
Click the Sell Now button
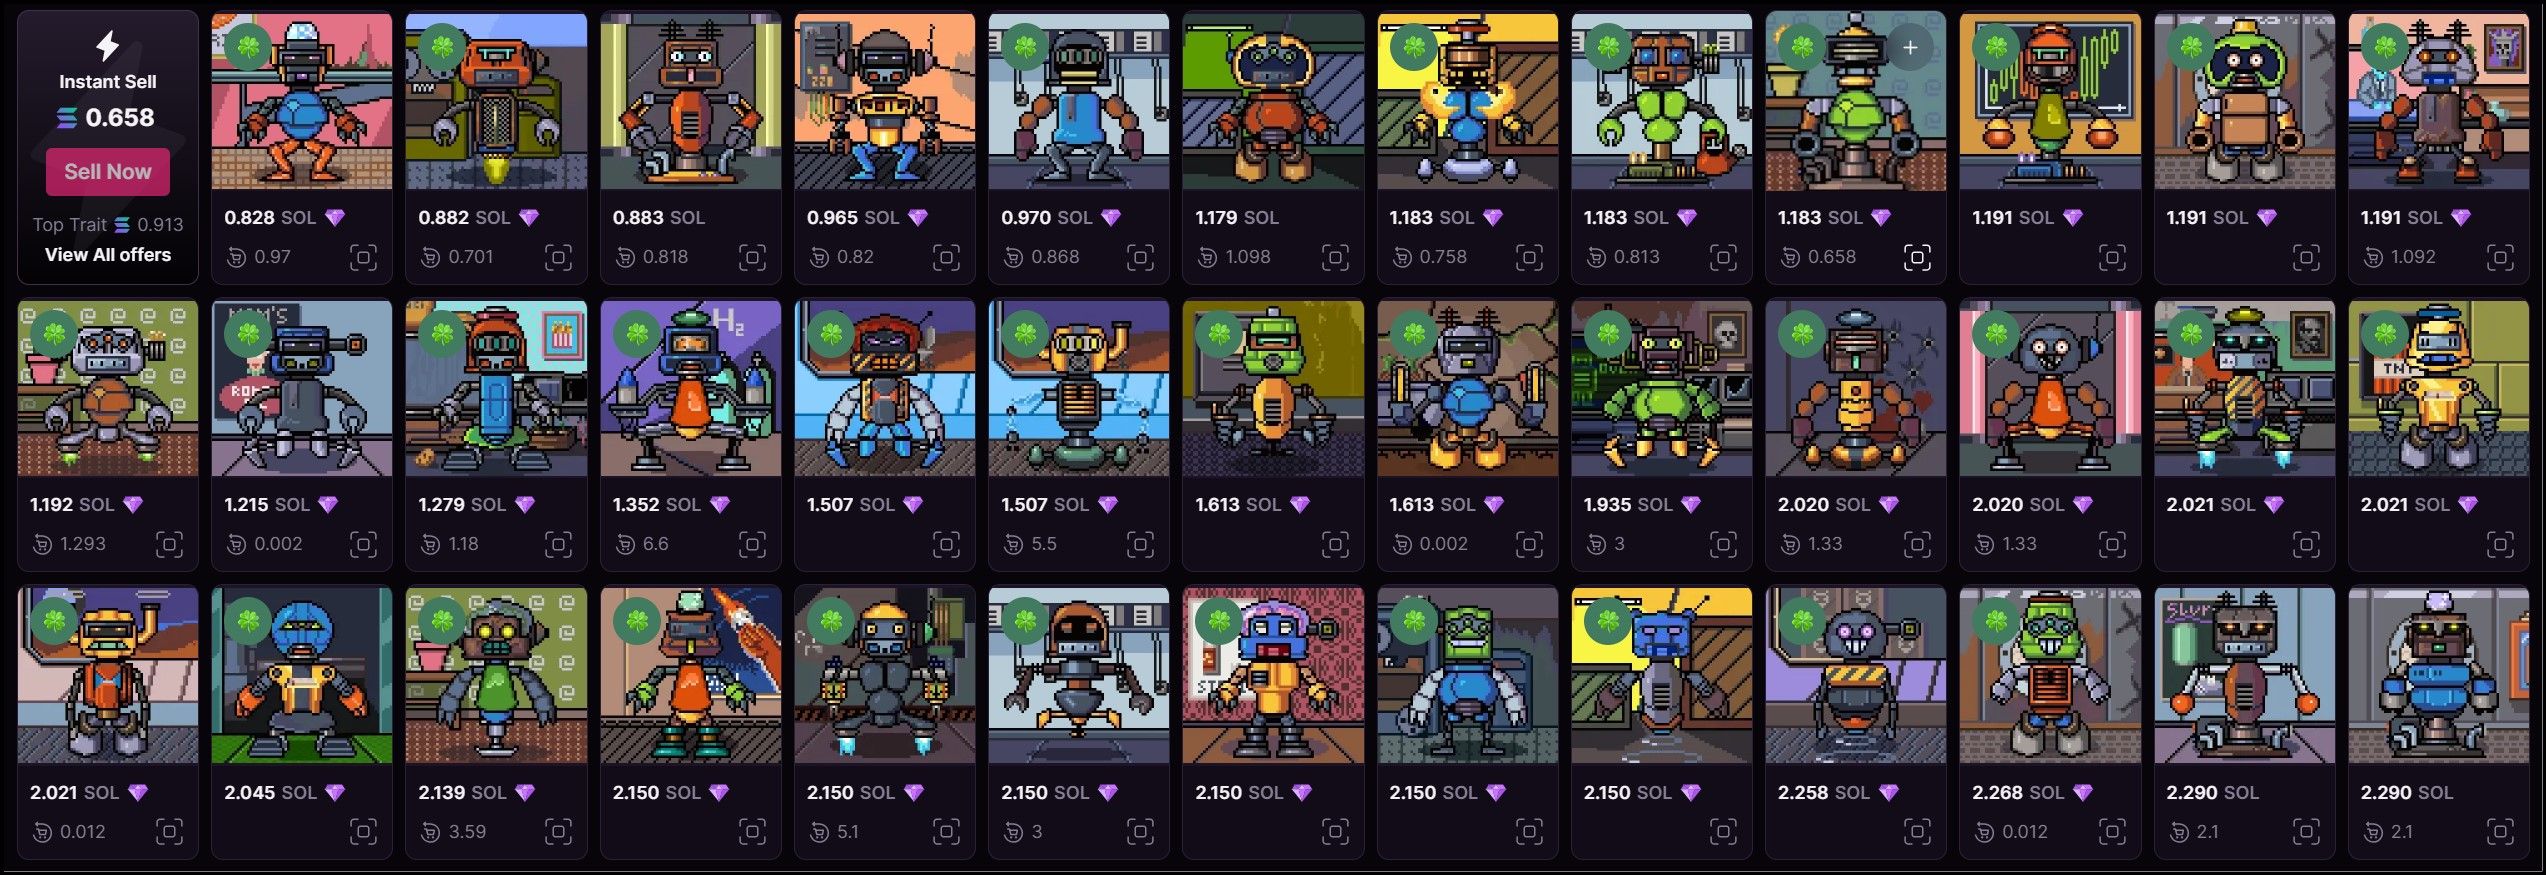click(x=107, y=172)
